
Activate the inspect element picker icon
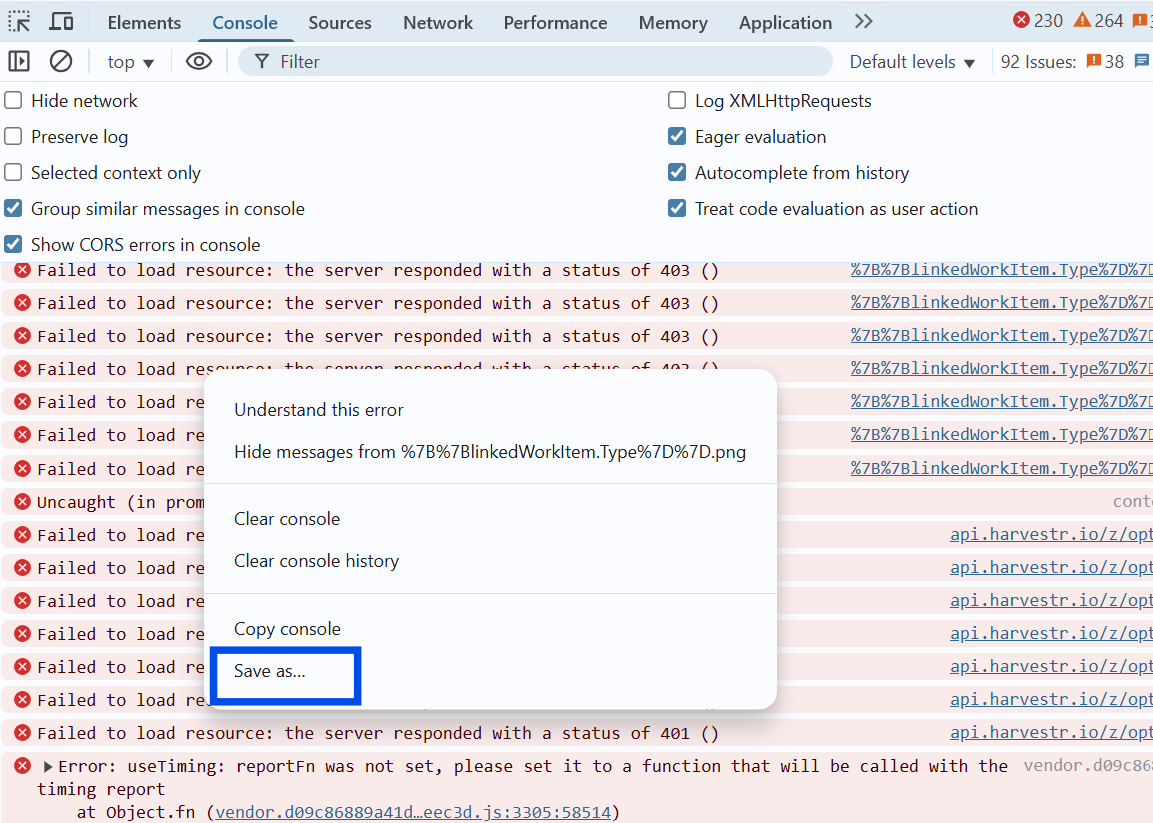click(19, 22)
